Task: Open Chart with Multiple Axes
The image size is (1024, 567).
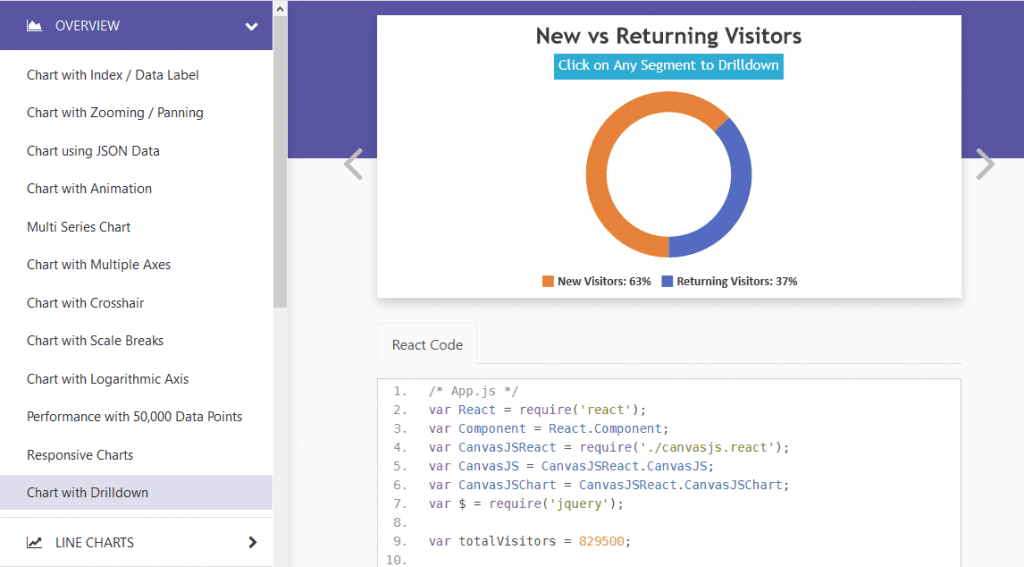Action: (x=99, y=265)
